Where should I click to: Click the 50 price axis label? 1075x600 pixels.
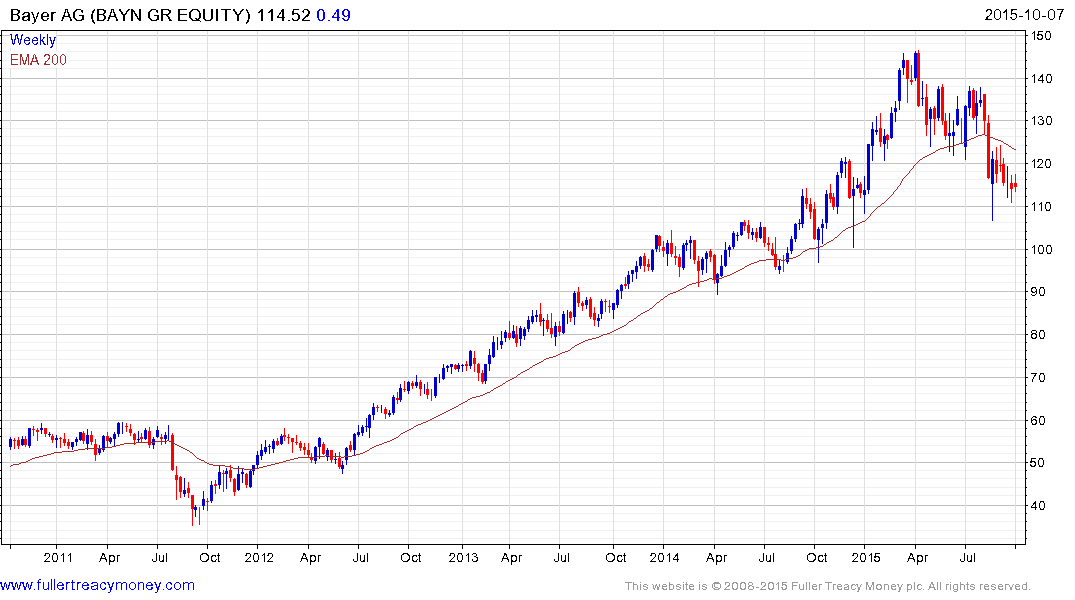click(x=1038, y=463)
